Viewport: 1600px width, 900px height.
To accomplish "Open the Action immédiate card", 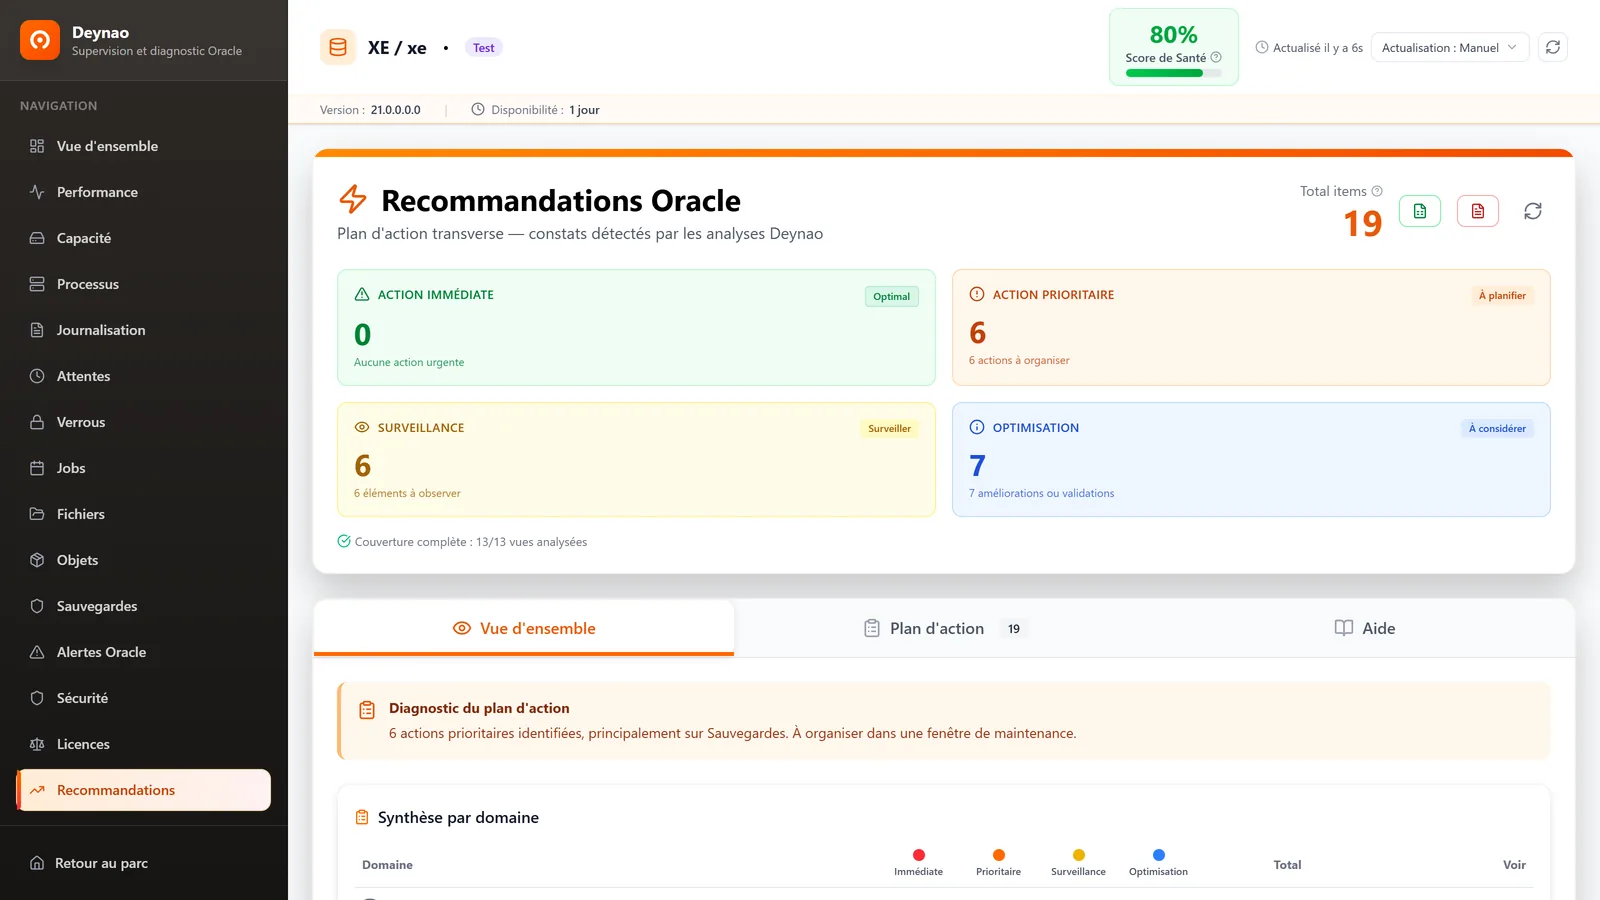I will coord(636,327).
